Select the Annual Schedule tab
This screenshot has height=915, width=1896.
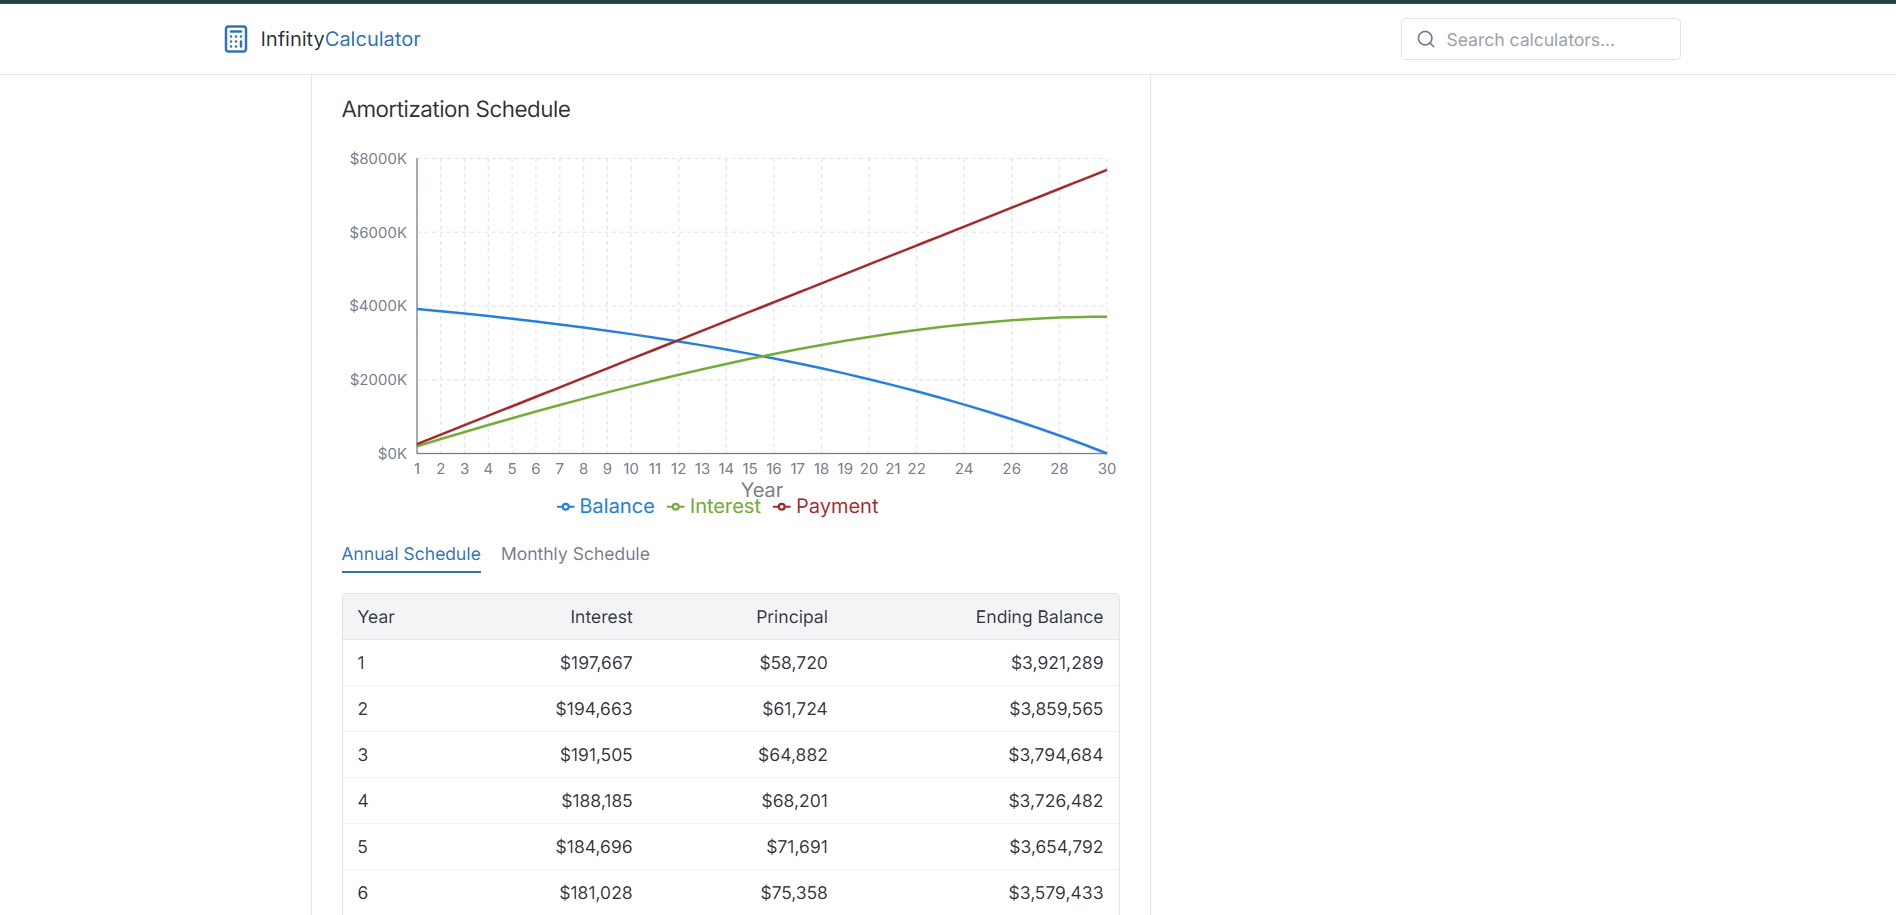(411, 554)
